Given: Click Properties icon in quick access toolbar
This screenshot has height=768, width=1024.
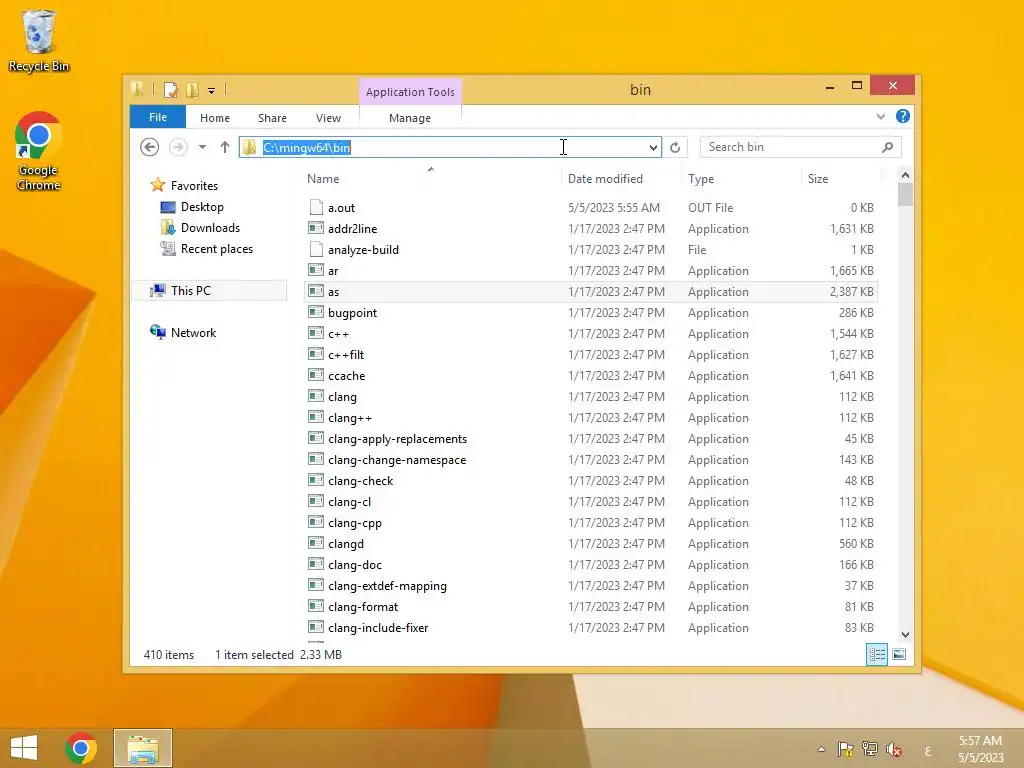Looking at the screenshot, I should (x=170, y=90).
